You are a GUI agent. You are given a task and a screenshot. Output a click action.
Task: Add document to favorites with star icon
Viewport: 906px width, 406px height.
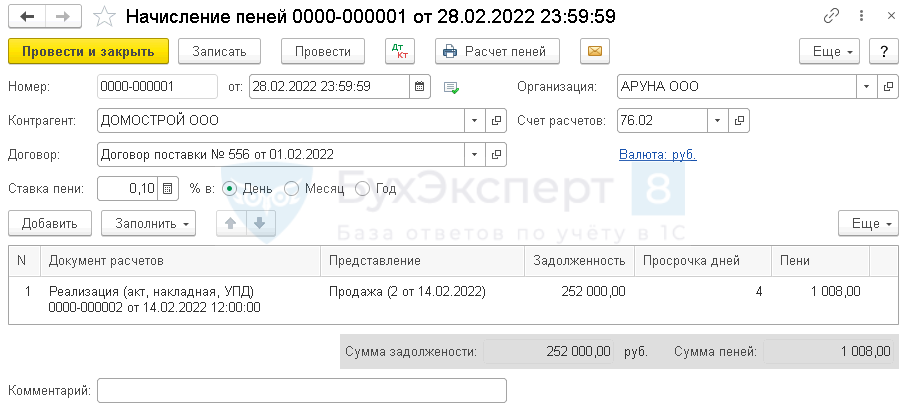(103, 17)
